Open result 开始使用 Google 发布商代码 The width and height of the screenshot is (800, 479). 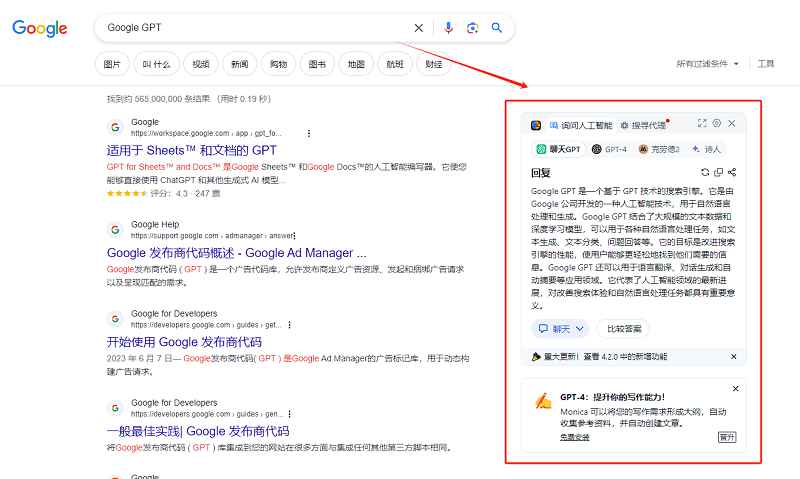click(184, 342)
